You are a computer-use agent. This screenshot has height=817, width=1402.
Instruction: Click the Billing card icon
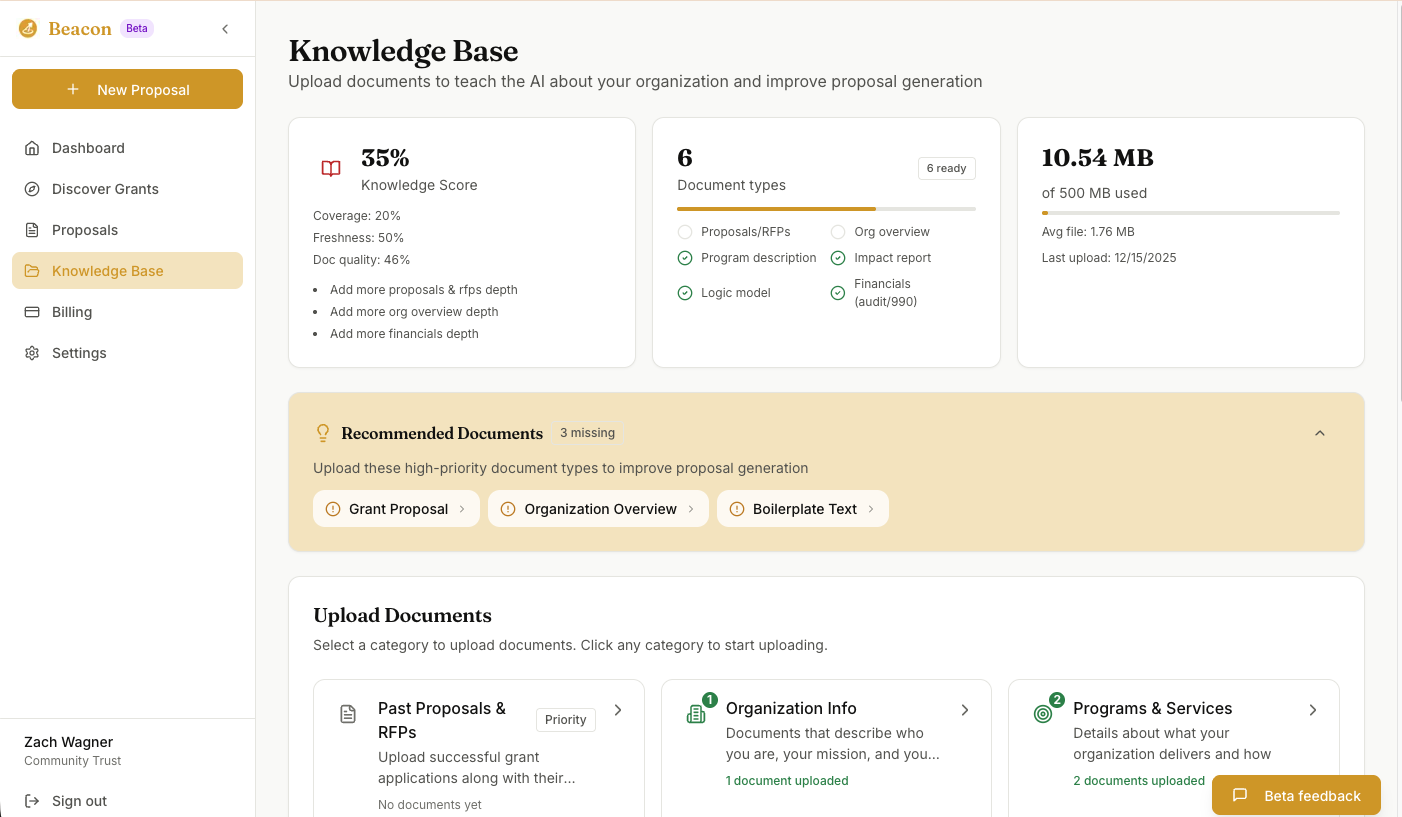(x=32, y=312)
